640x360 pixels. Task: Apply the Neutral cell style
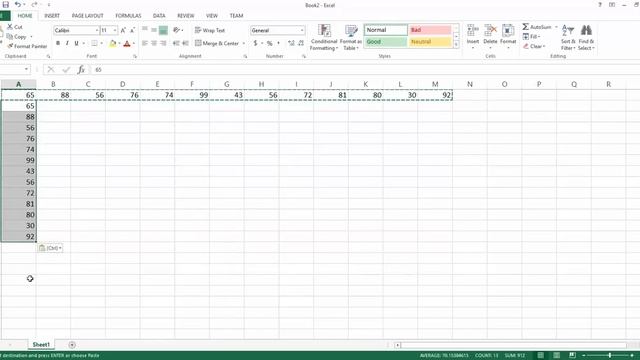(430, 42)
